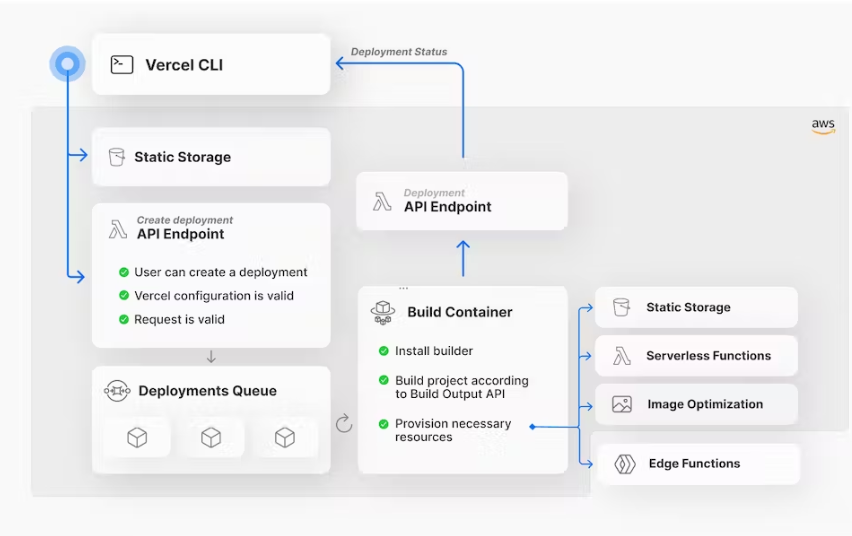Click the Vercel CLI terminal icon

tap(122, 65)
